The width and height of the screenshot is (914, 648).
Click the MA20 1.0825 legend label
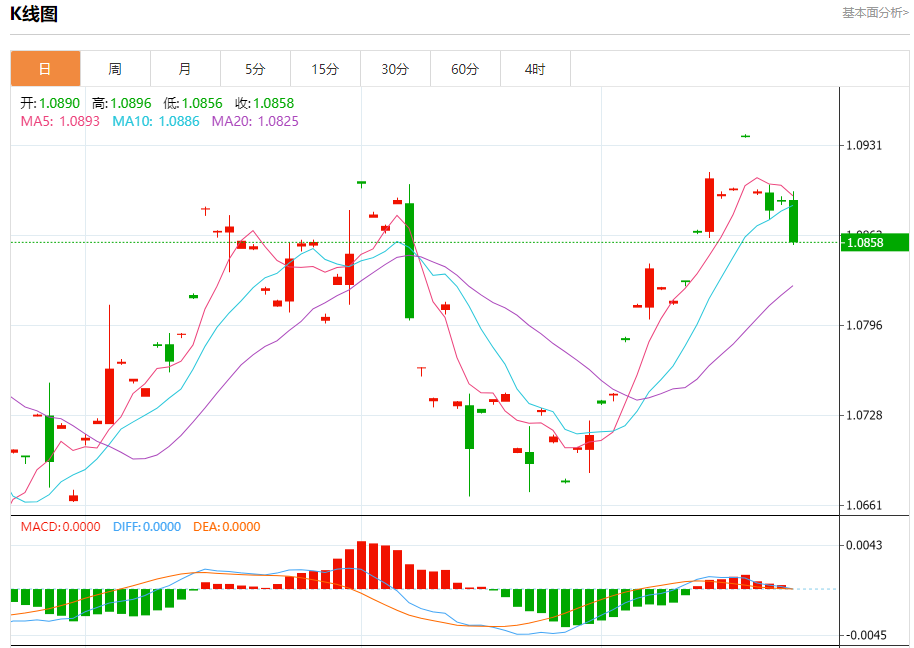pos(255,121)
